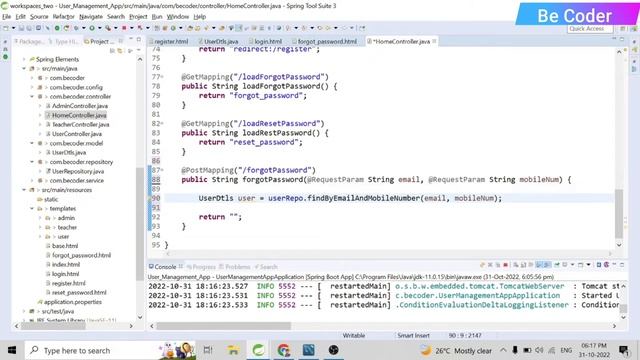Viewport: 640px width, 360px height.
Task: Click the Save toolbar icon
Action: click(x=22, y=28)
